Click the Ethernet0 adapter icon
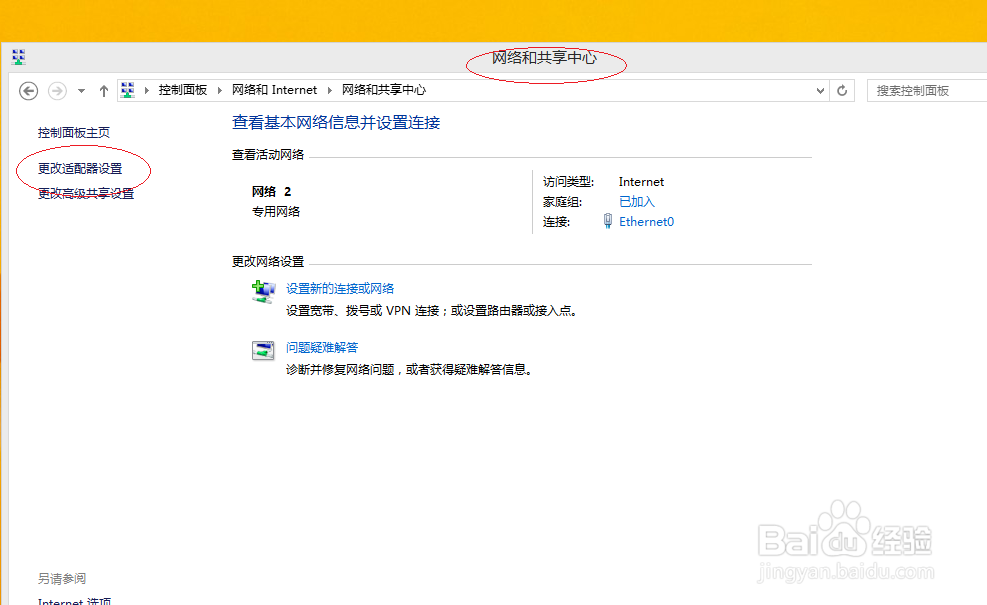 pyautogui.click(x=607, y=221)
